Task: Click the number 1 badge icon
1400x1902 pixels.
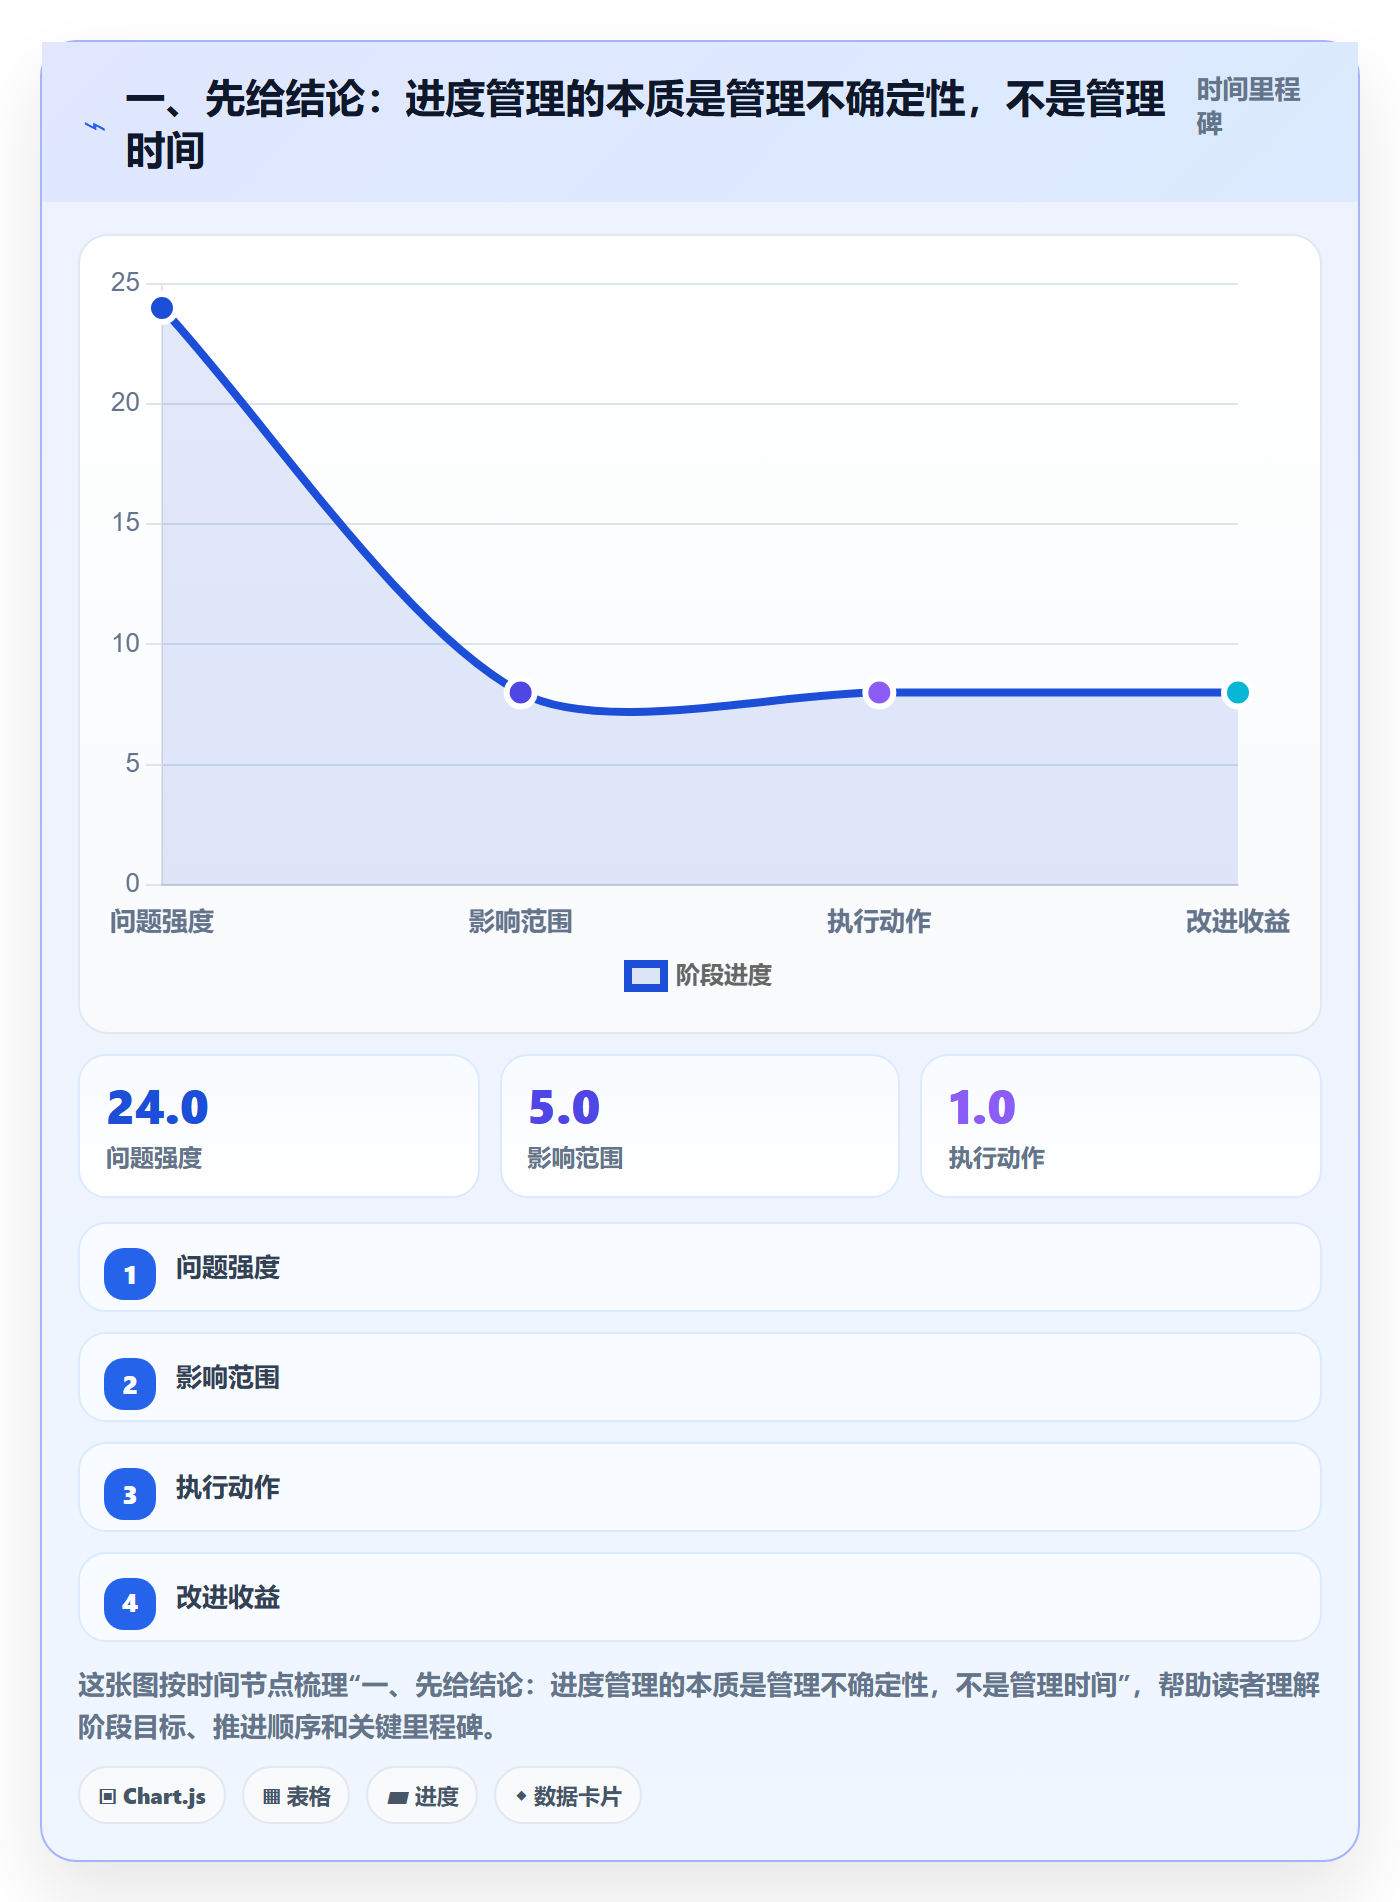Action: pos(130,1274)
